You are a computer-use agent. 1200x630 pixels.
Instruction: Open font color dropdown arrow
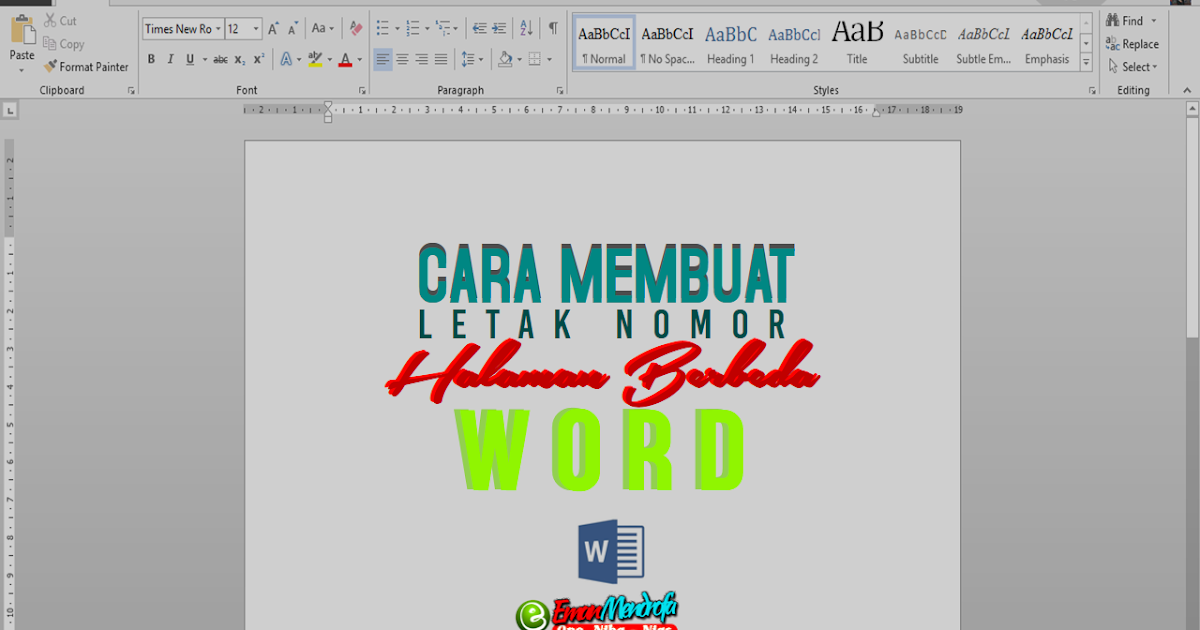pyautogui.click(x=359, y=60)
